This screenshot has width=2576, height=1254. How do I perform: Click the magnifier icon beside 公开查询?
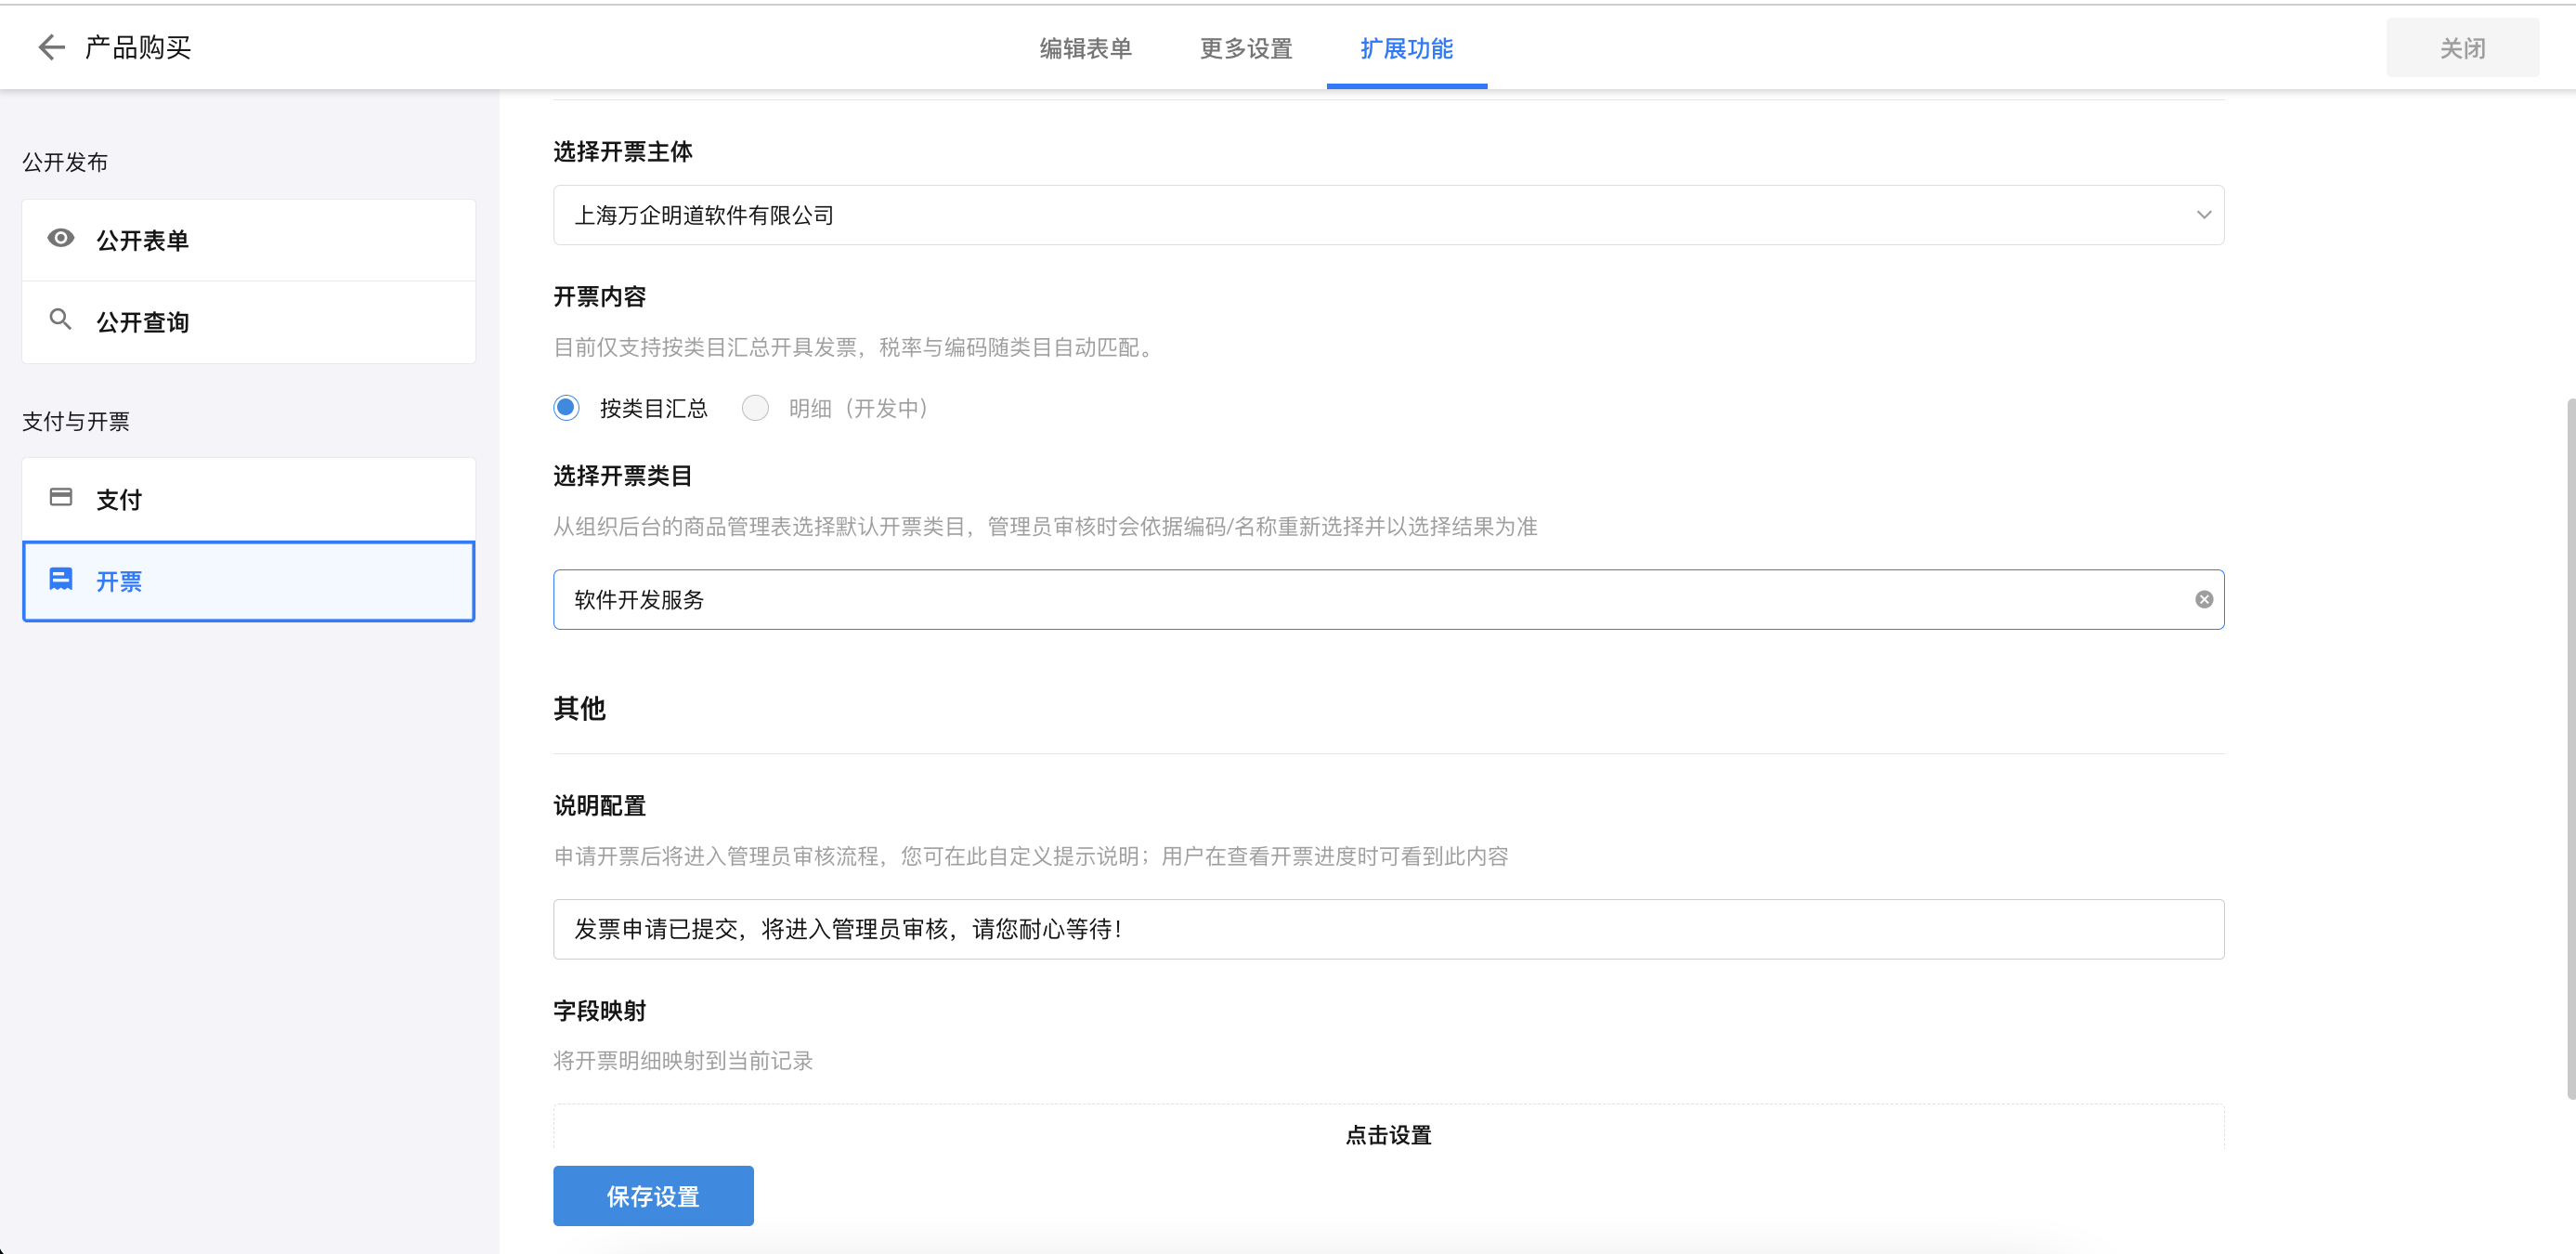[60, 320]
